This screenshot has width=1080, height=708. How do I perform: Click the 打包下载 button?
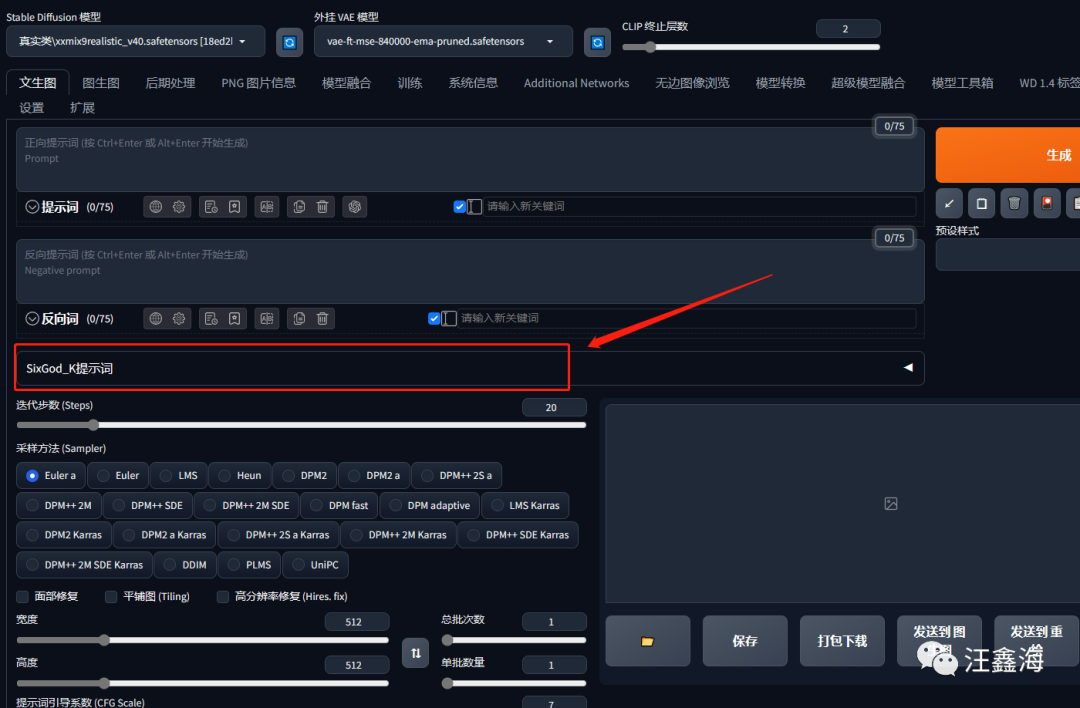click(842, 641)
